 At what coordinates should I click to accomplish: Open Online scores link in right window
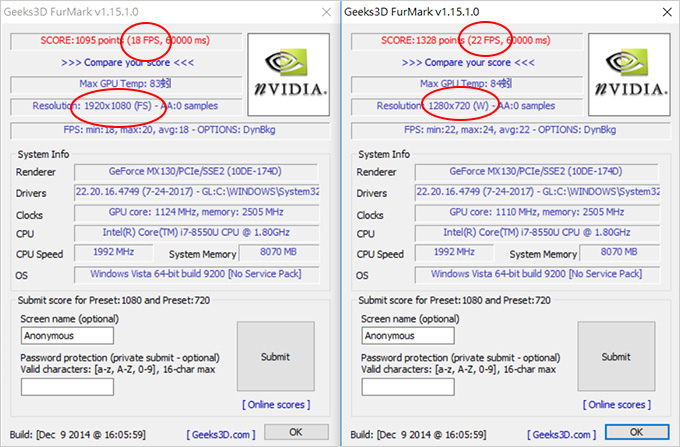click(x=617, y=405)
